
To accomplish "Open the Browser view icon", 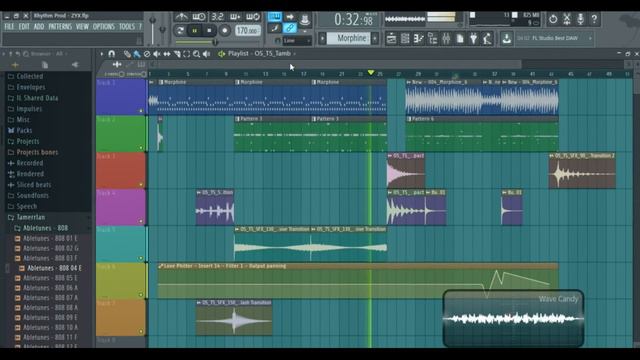I will click(433, 39).
